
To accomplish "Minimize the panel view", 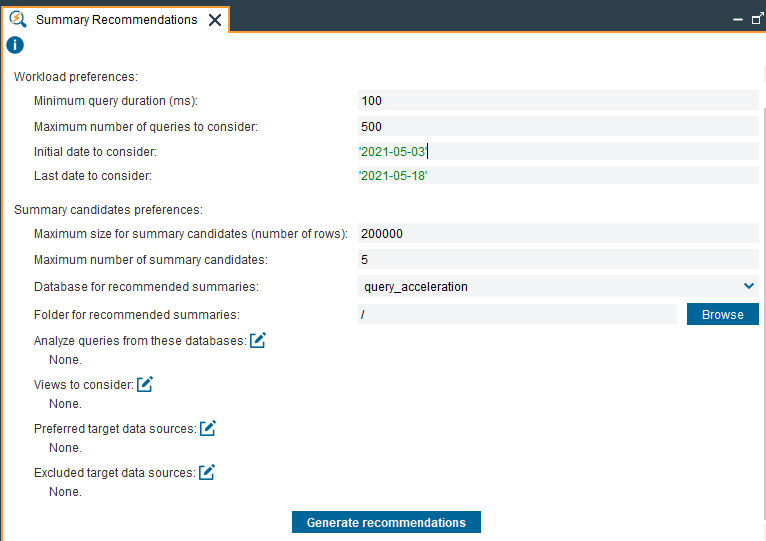I will click(x=738, y=20).
